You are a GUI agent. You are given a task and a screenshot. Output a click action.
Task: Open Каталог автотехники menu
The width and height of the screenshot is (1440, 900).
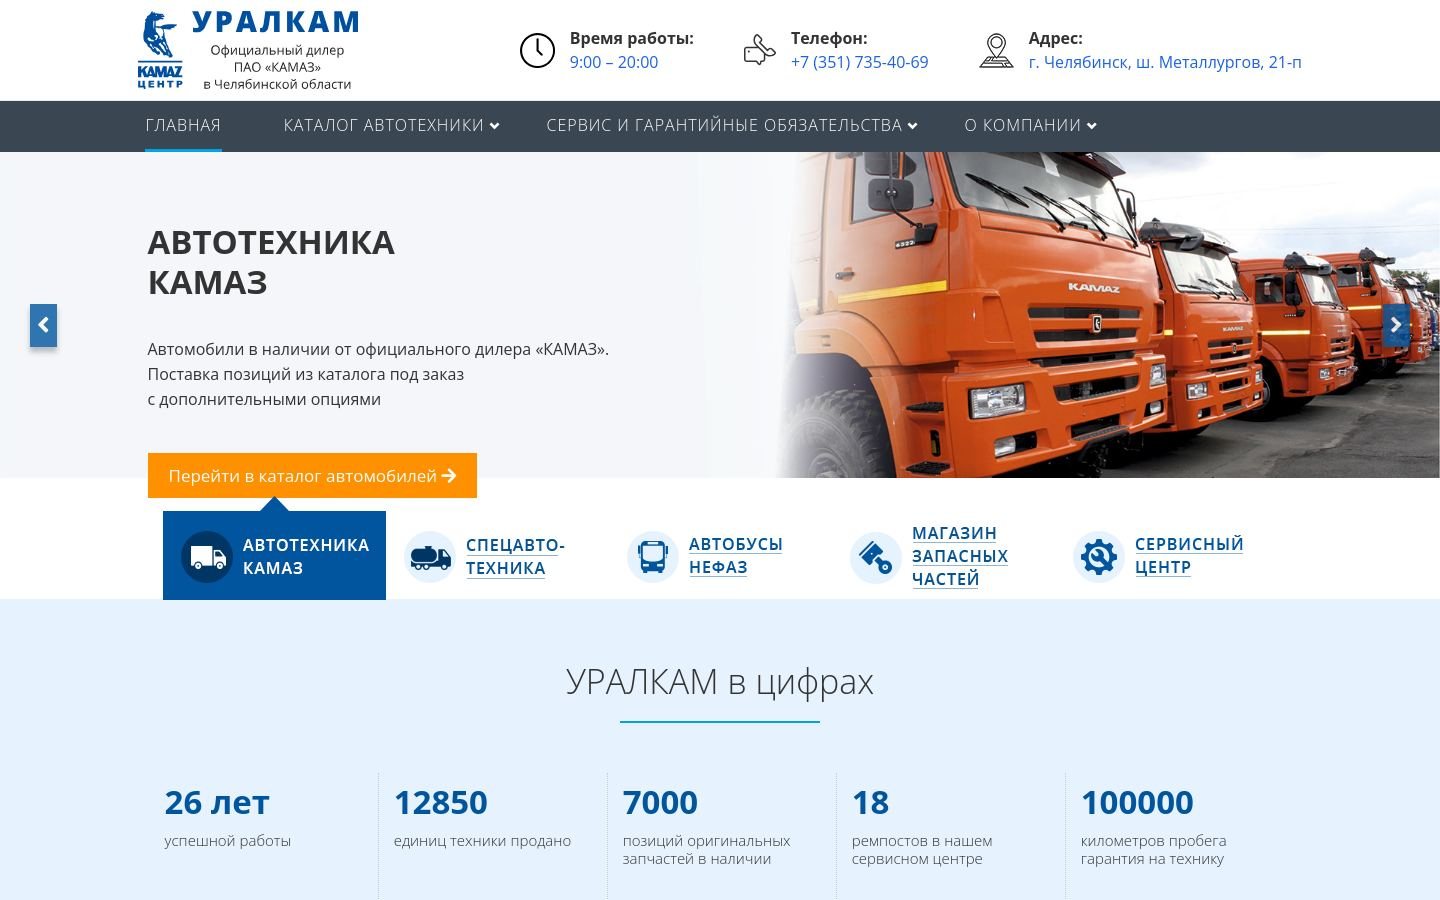[x=383, y=125]
